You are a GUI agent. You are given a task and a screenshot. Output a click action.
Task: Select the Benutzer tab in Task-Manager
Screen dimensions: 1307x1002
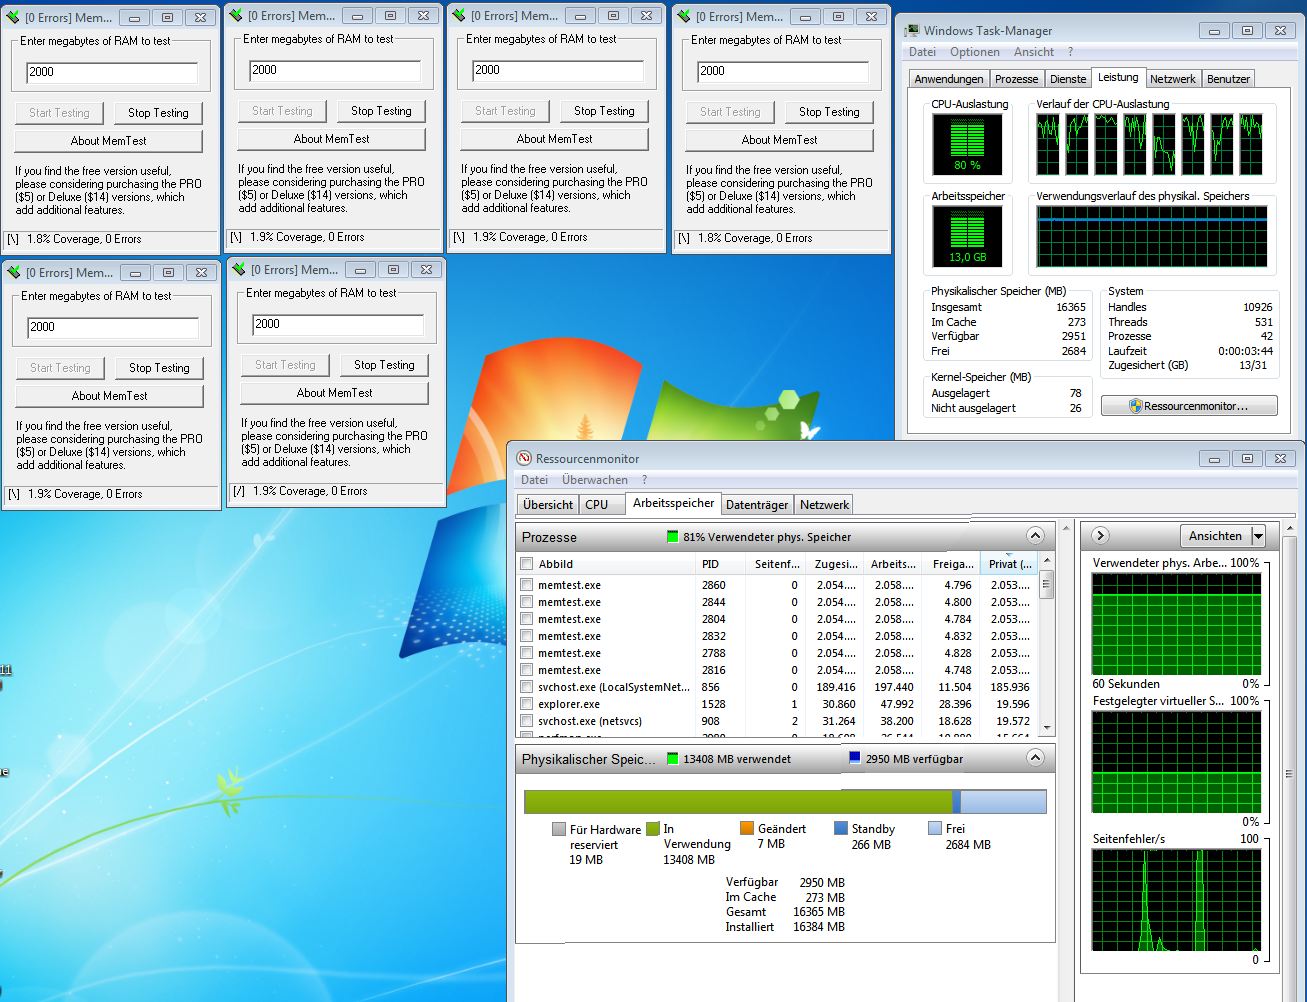[x=1228, y=79]
